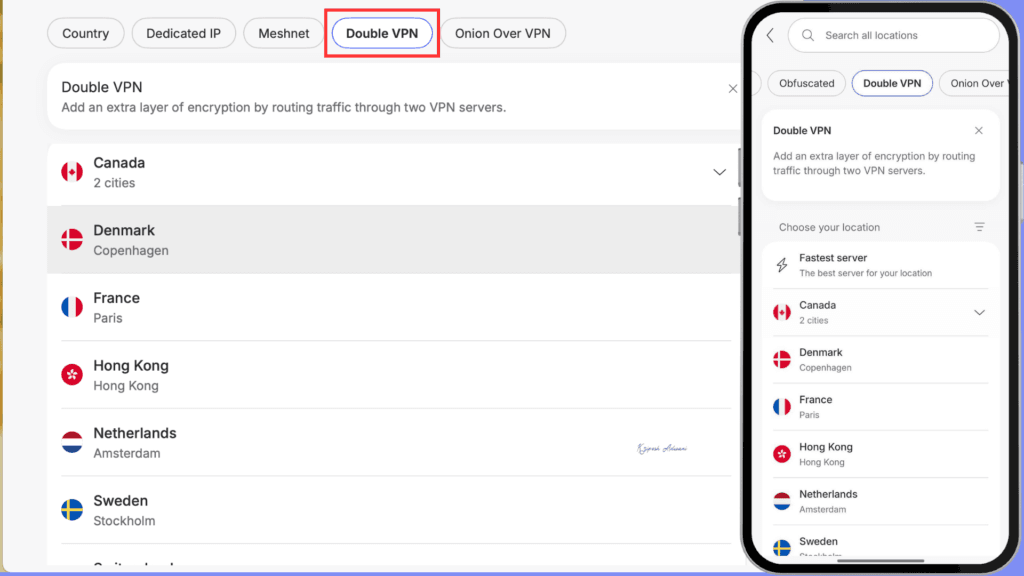Click the Denmark flag icon in desktop list

pos(72,239)
